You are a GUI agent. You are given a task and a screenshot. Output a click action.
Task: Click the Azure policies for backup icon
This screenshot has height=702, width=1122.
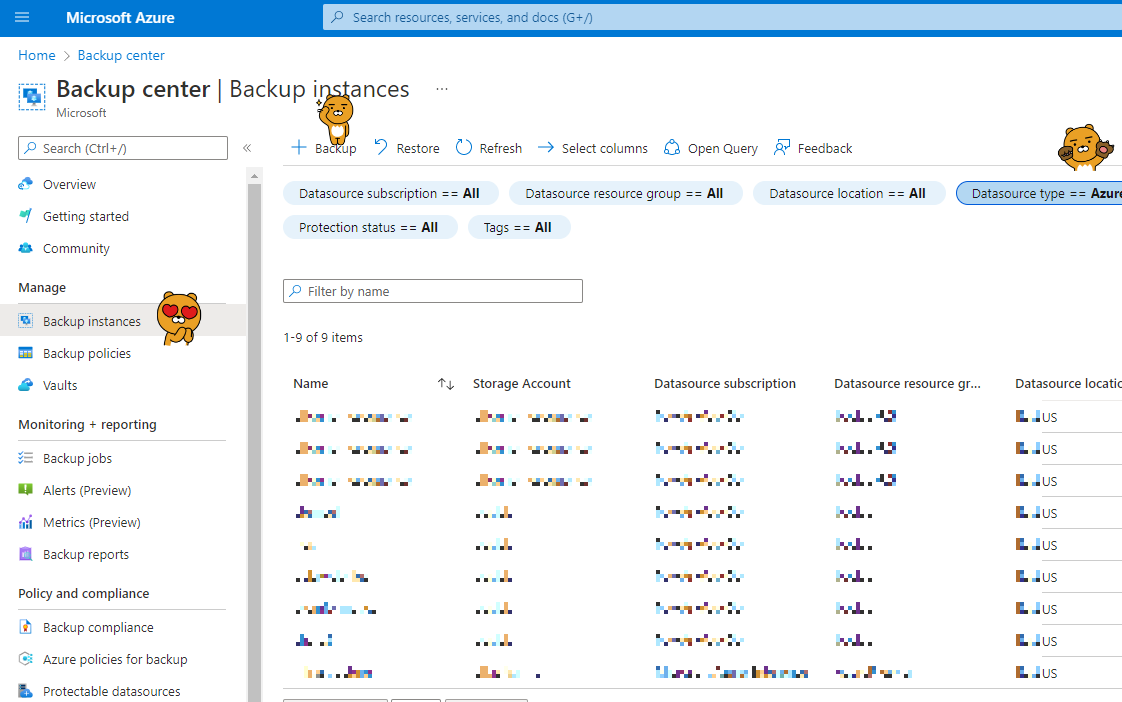[x=26, y=659]
